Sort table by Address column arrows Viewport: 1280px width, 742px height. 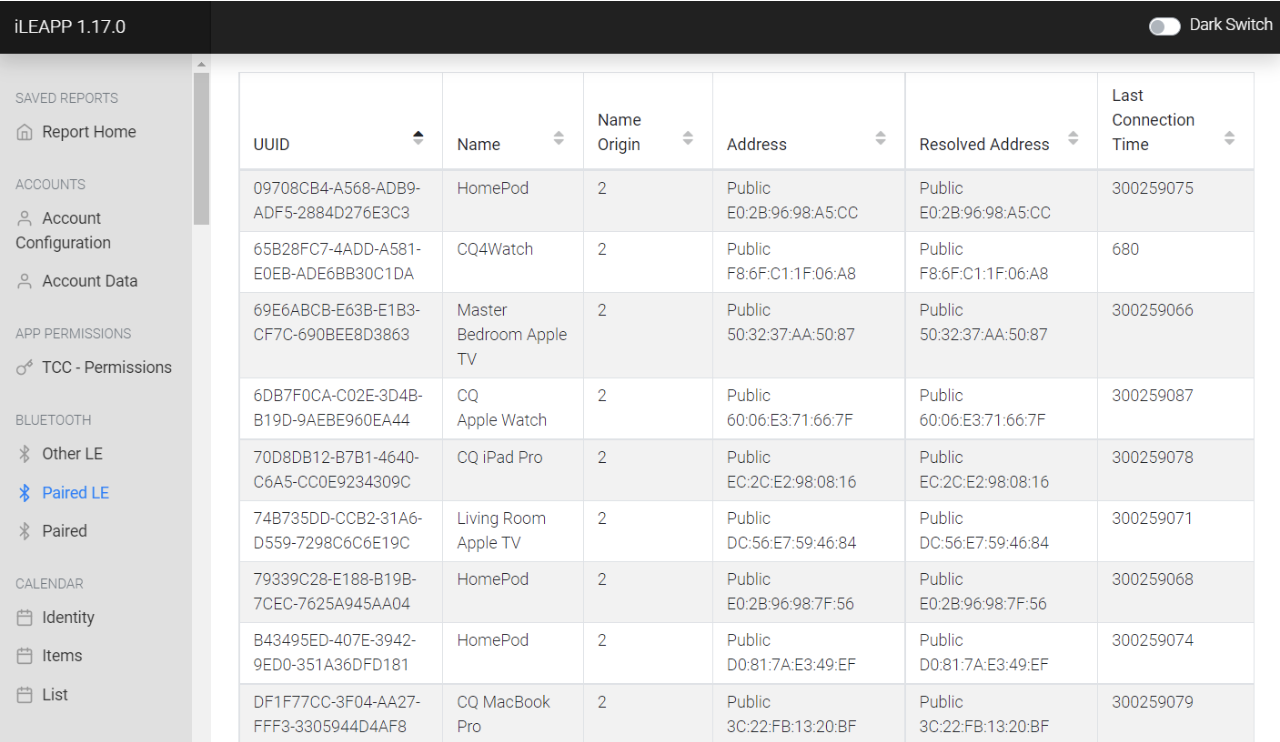click(x=881, y=138)
